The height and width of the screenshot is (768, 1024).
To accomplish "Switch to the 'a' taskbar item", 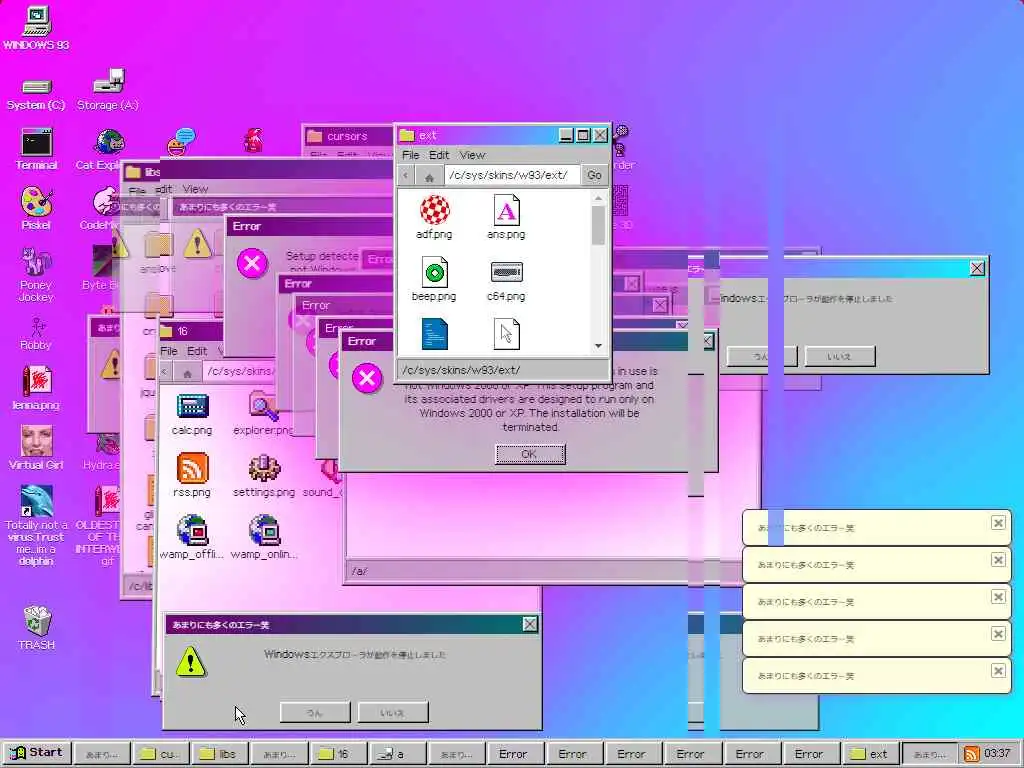I will tap(398, 754).
